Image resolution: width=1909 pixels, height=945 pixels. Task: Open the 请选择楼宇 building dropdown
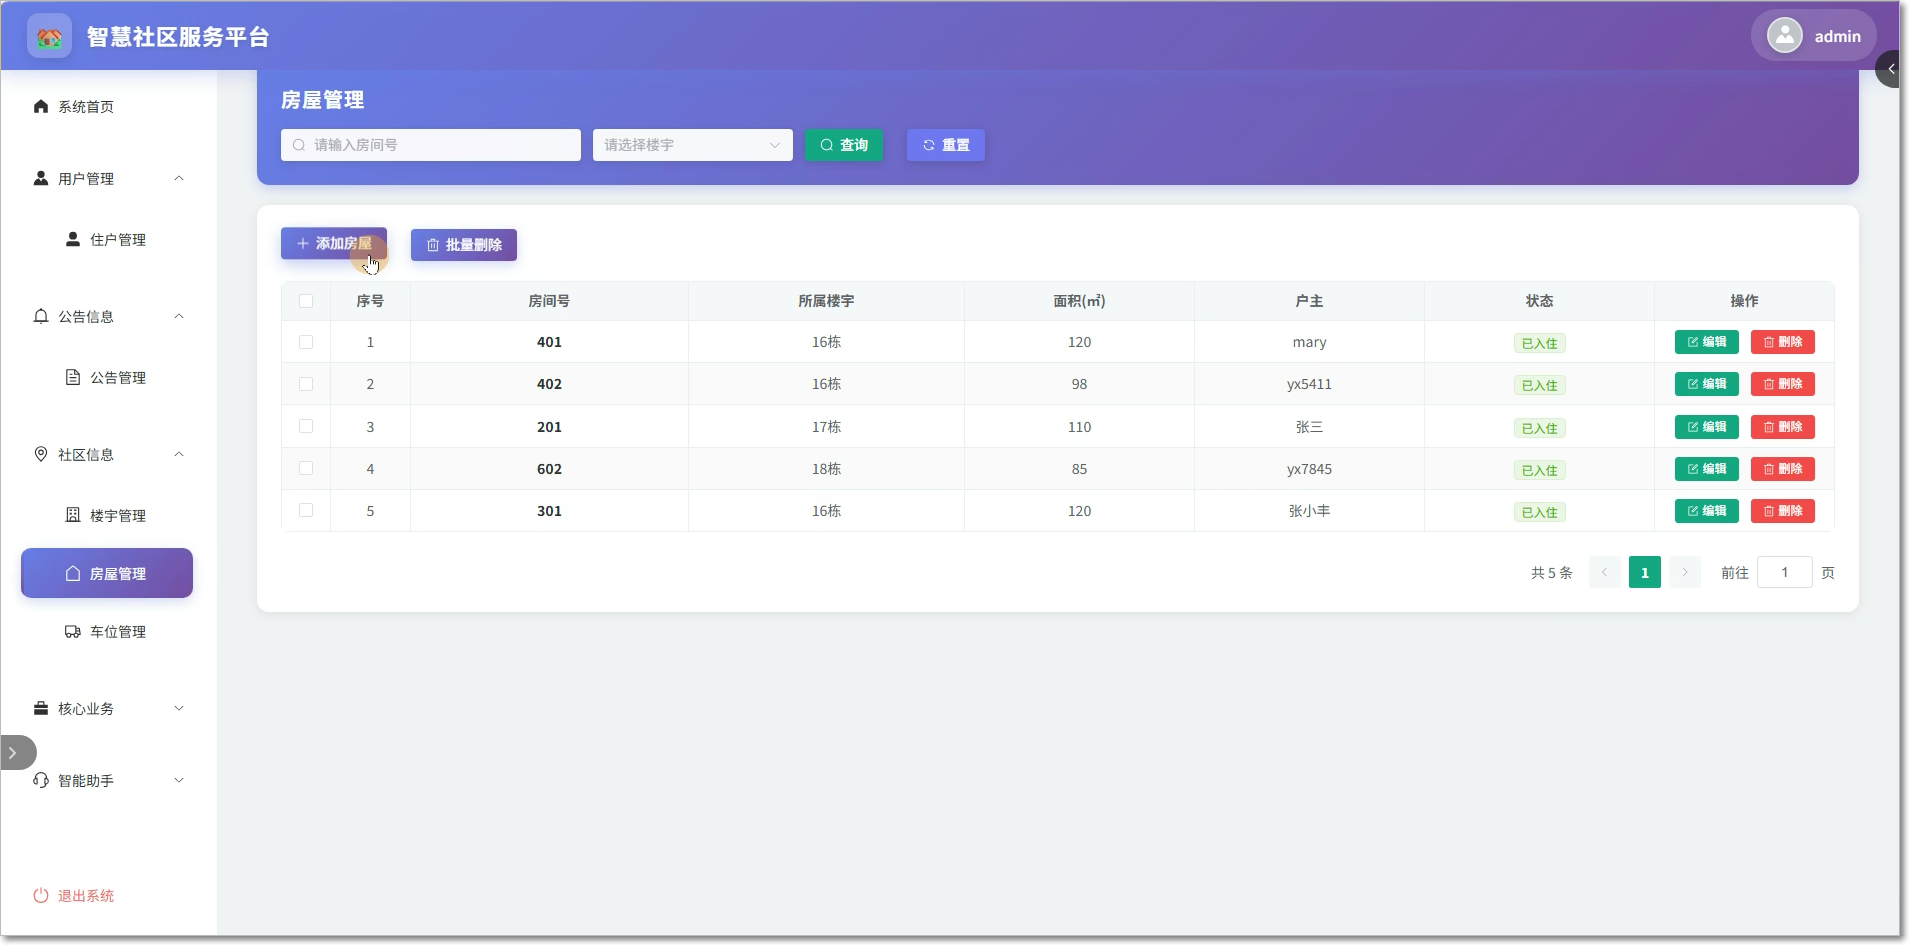tap(693, 145)
